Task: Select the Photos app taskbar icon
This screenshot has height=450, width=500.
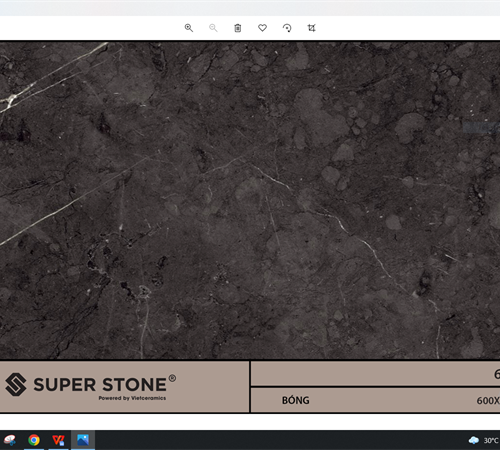Action: tap(83, 440)
